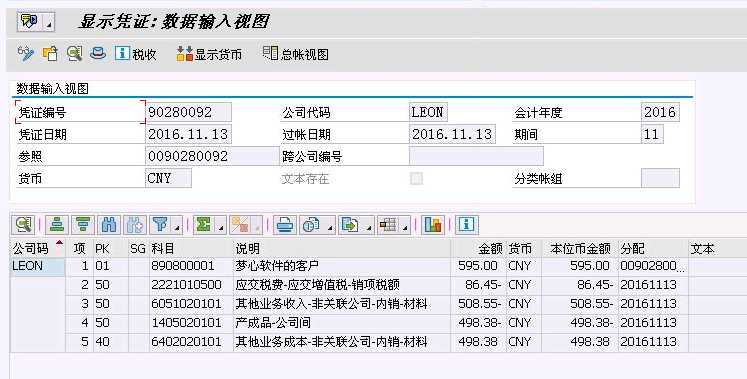Image resolution: width=747 pixels, height=379 pixels.
Task: Select amount cell 508.55- in 金额 column
Action: point(478,304)
